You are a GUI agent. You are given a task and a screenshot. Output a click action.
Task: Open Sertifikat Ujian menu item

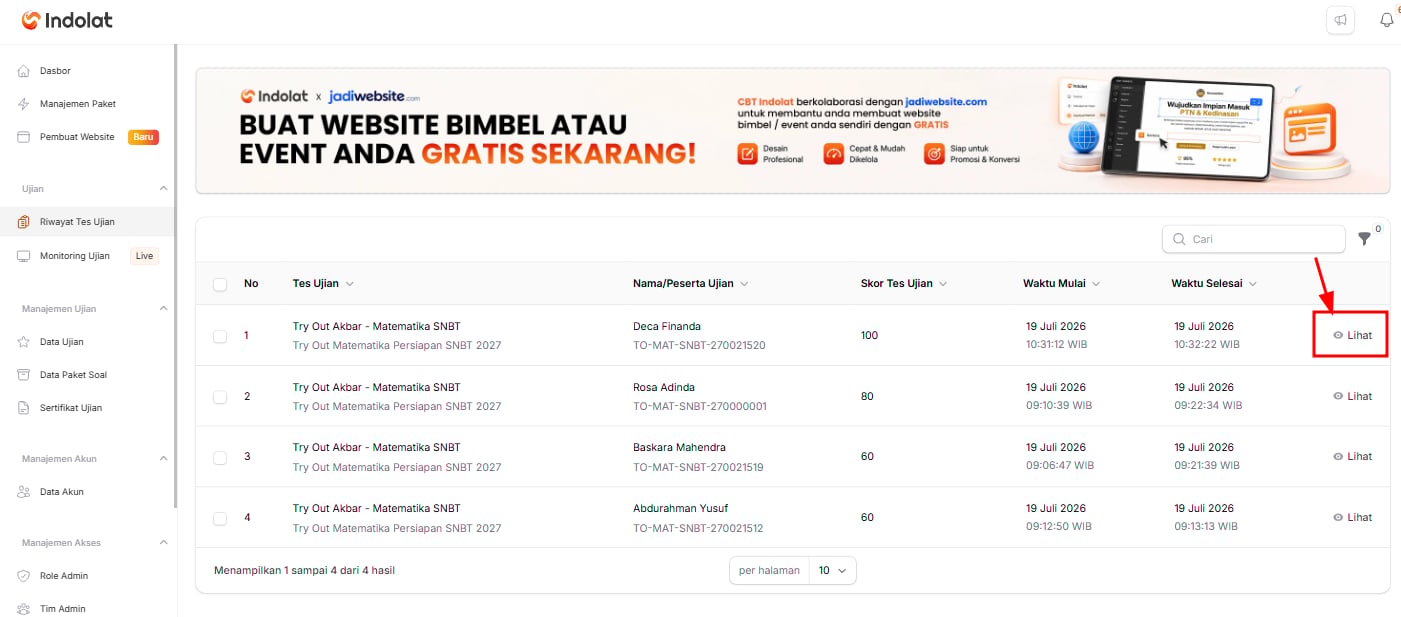(71, 408)
